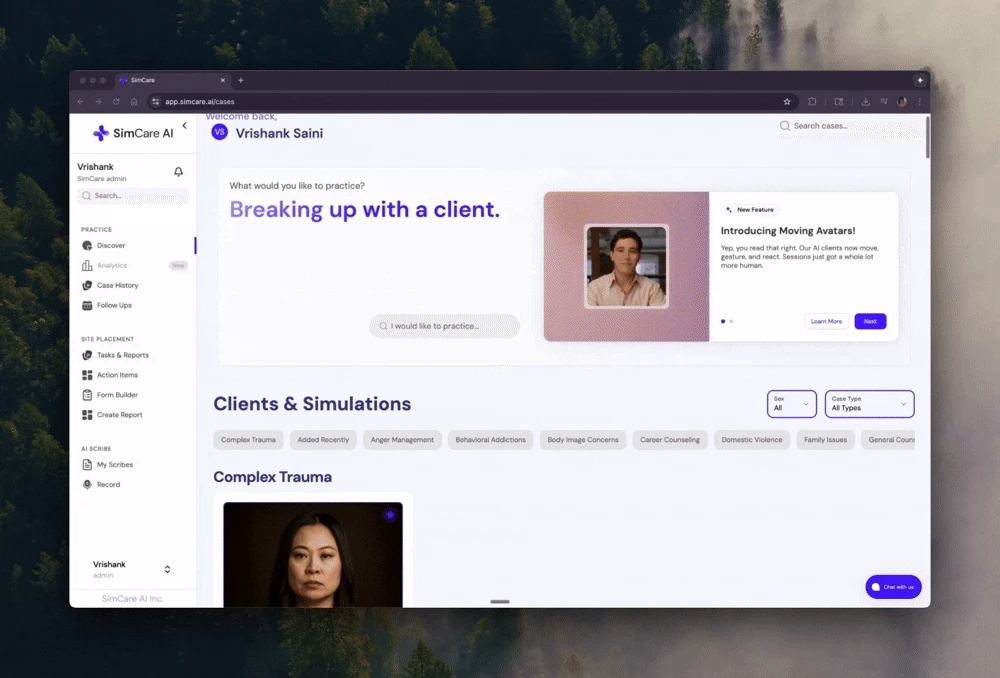1000x678 pixels.
Task: Expand the Vrishank admin account switcher
Action: click(133, 569)
